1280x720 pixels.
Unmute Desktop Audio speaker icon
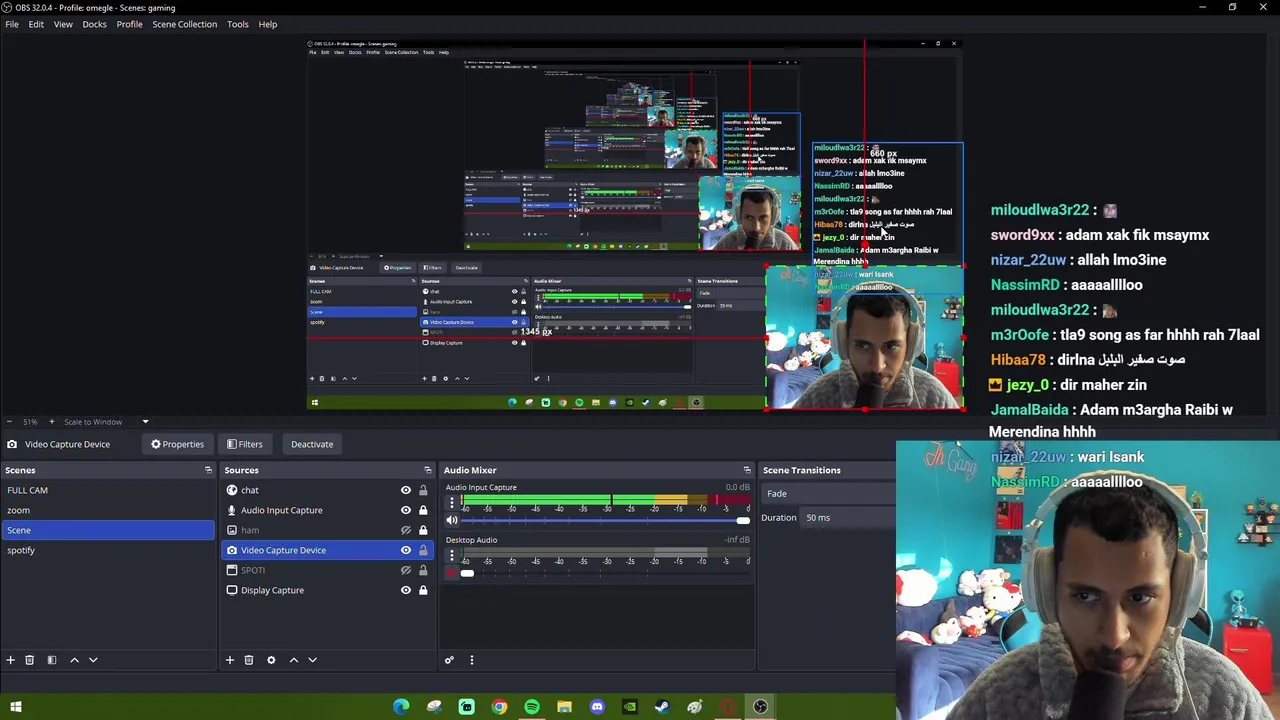452,573
